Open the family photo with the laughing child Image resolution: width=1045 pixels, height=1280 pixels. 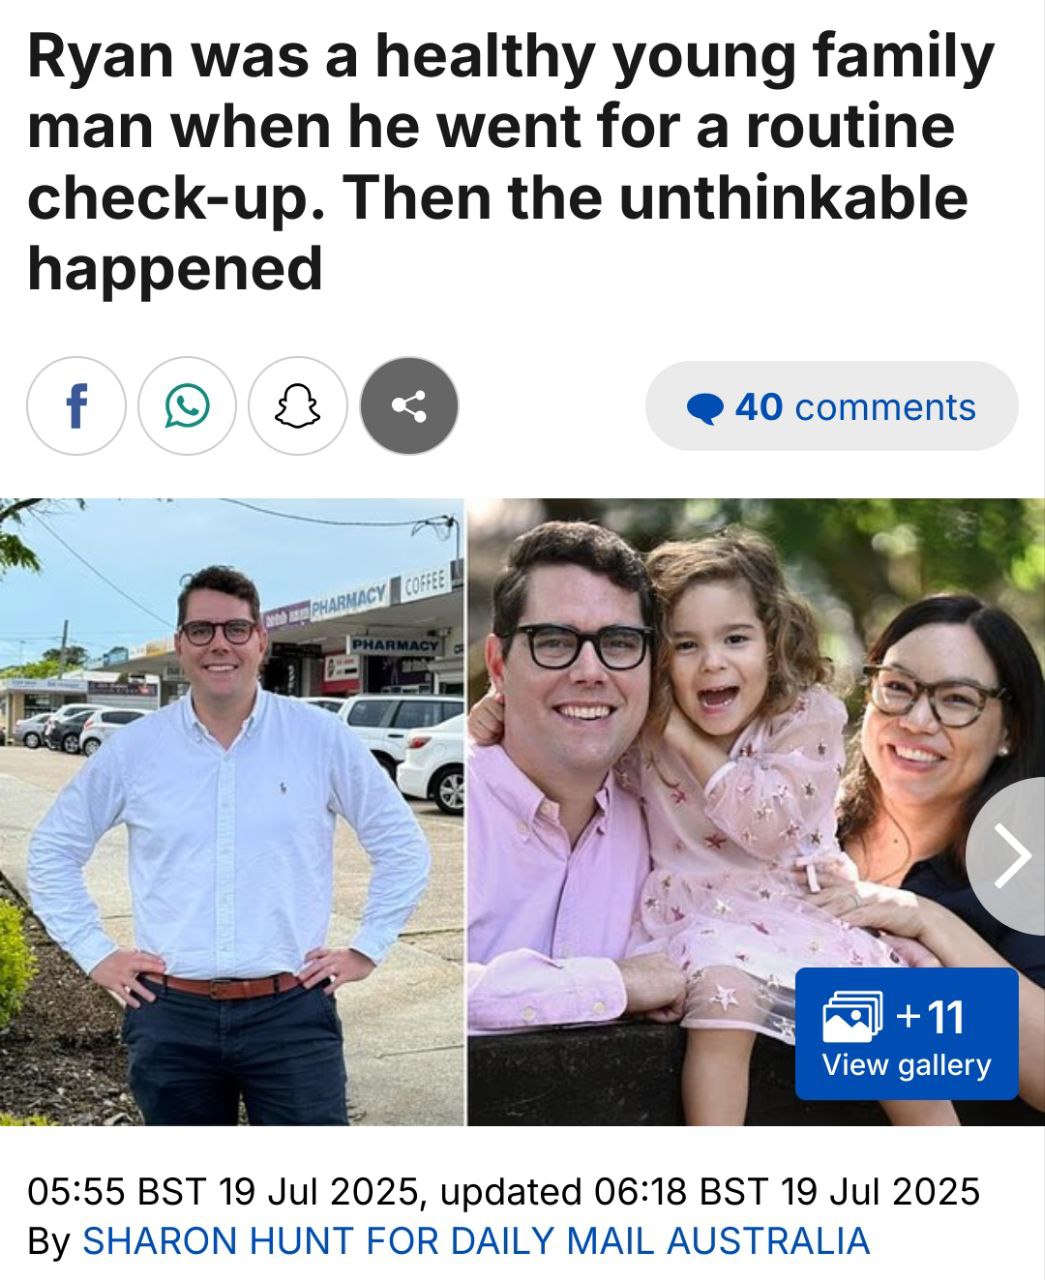pyautogui.click(x=756, y=811)
